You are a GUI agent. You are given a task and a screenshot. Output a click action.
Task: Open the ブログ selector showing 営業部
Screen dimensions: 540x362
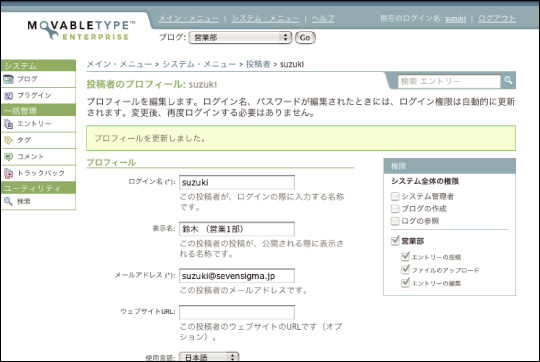pos(240,38)
